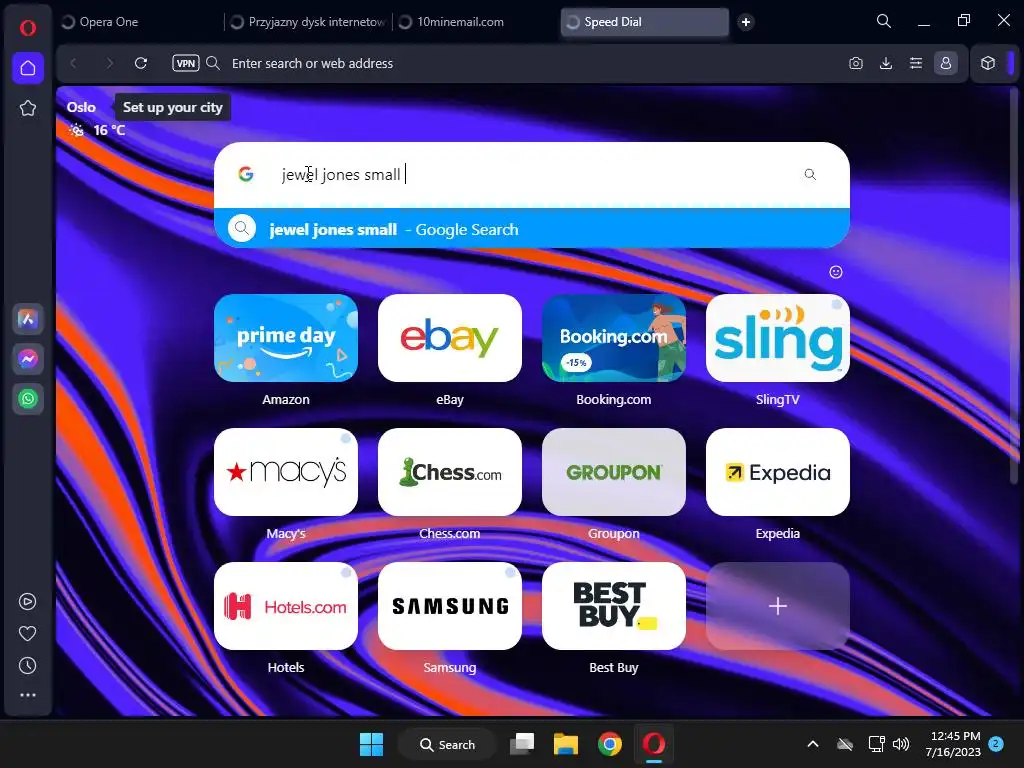Image resolution: width=1024 pixels, height=768 pixels.
Task: Open the Groupon speed dial tile
Action: click(x=614, y=472)
